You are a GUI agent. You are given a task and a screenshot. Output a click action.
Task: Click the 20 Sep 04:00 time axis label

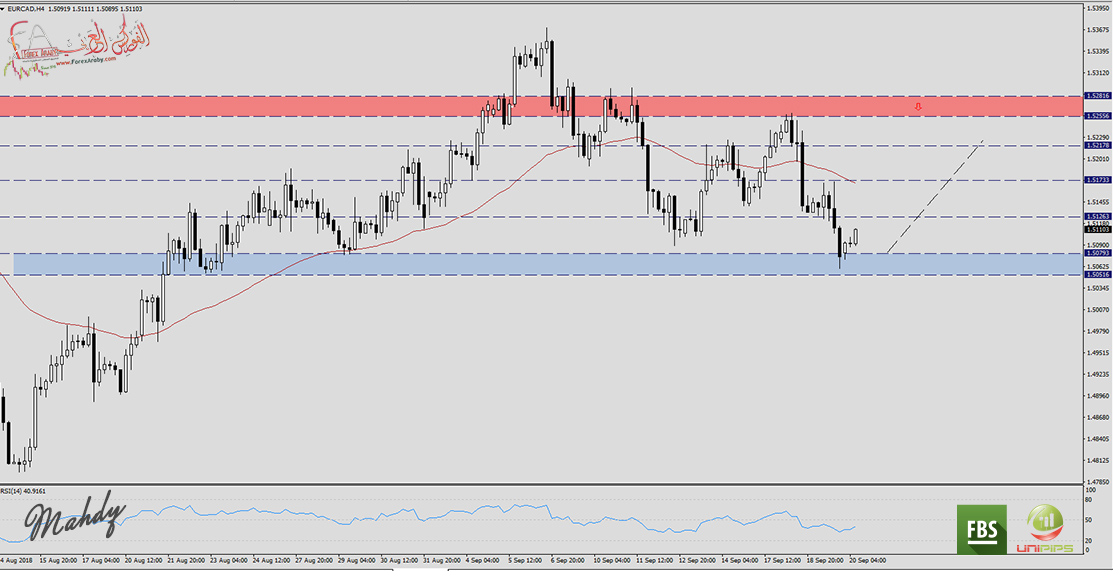pyautogui.click(x=865, y=560)
